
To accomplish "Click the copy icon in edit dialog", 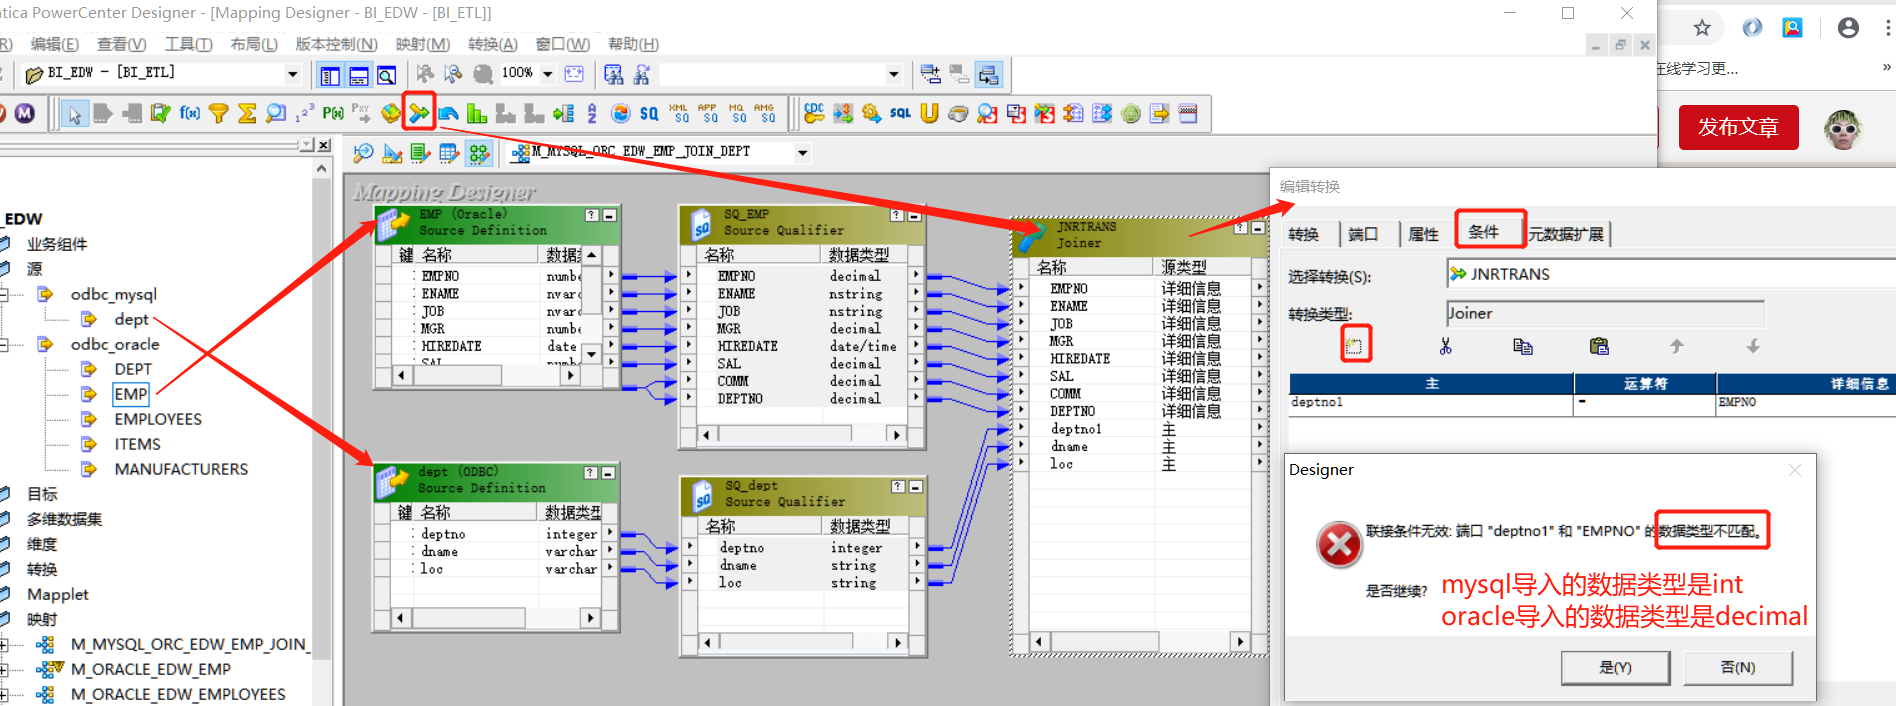I will (1523, 346).
